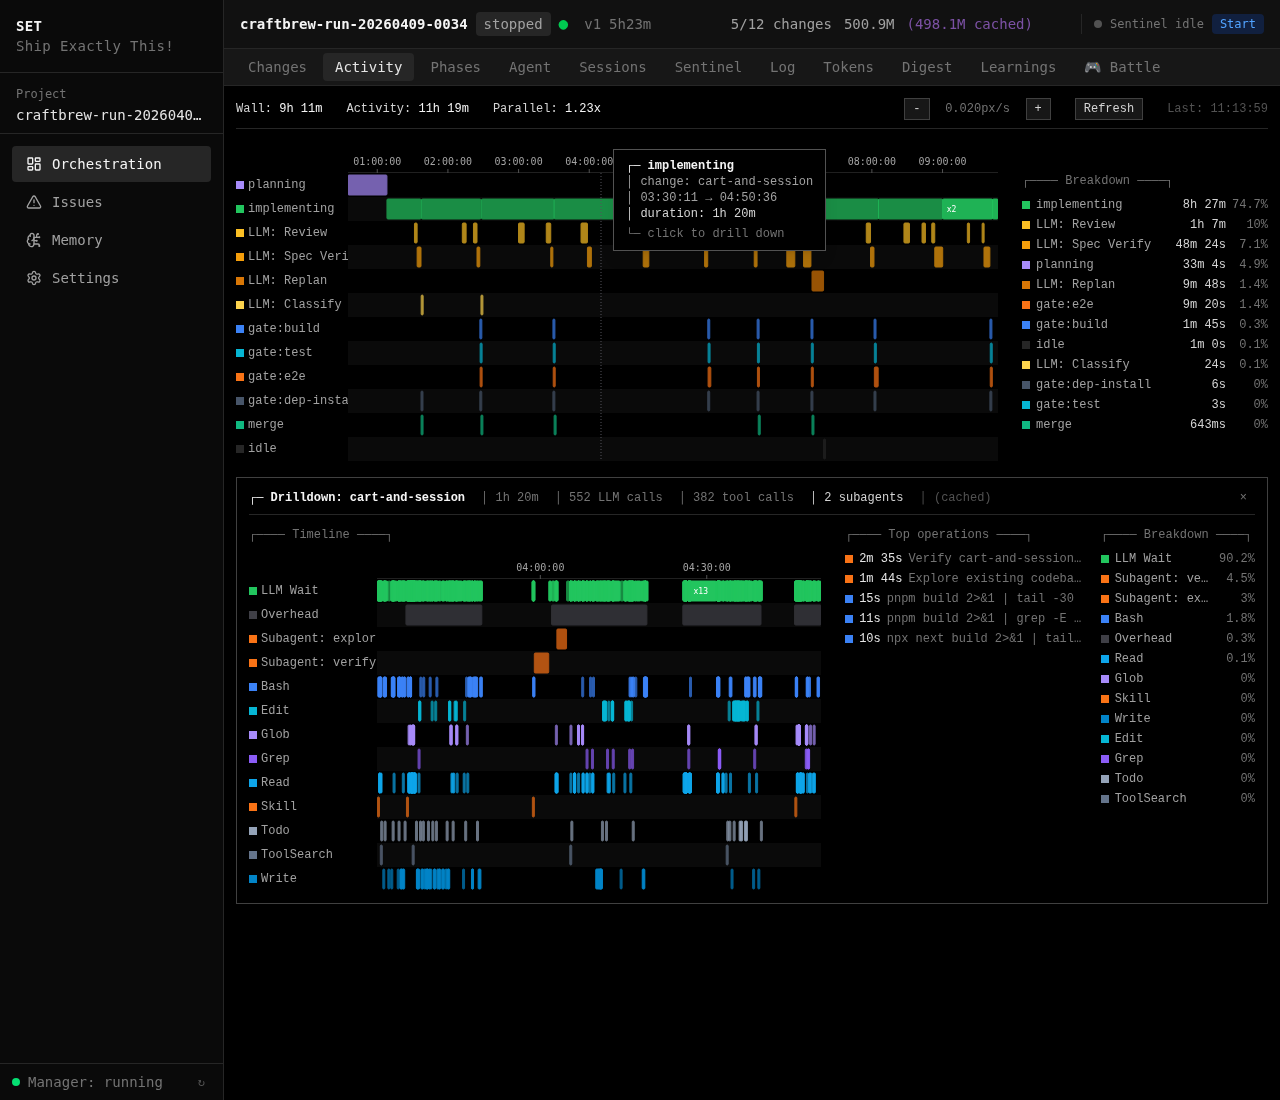The image size is (1280, 1100).
Task: Click the gate:e2e square in the Breakdown list
Action: (x=1024, y=304)
